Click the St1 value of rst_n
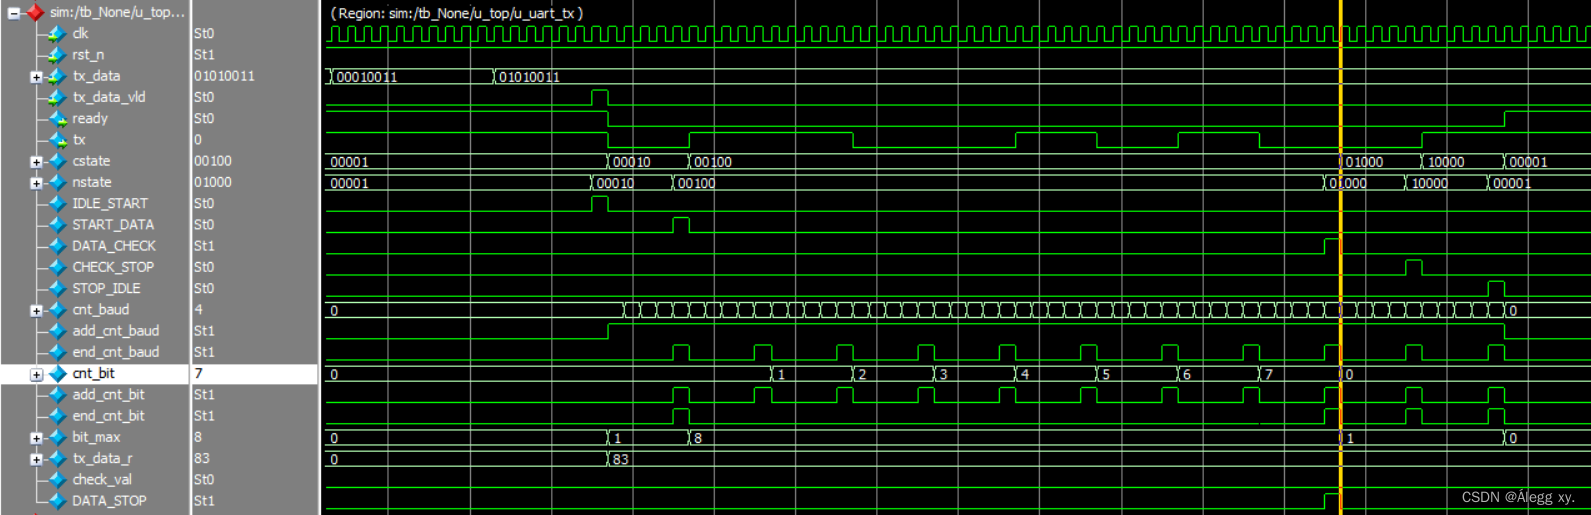The width and height of the screenshot is (1591, 515). coord(204,55)
